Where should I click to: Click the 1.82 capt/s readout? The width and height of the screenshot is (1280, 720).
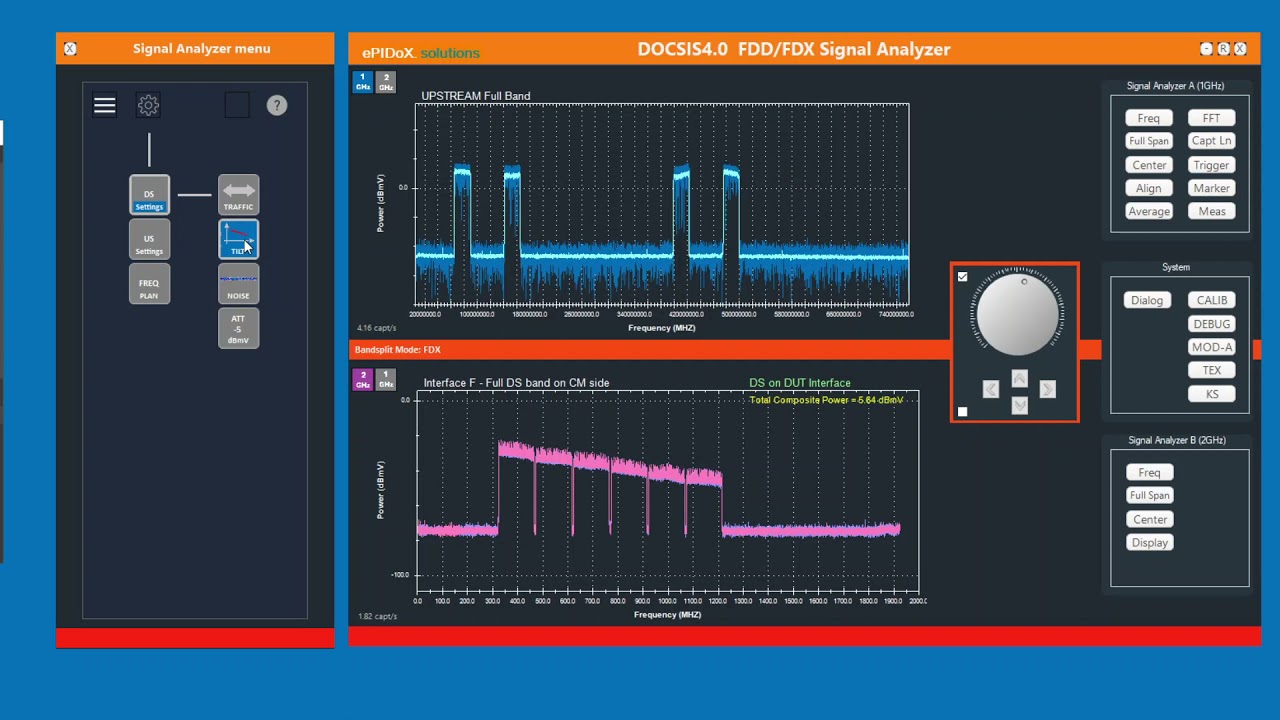coord(377,616)
